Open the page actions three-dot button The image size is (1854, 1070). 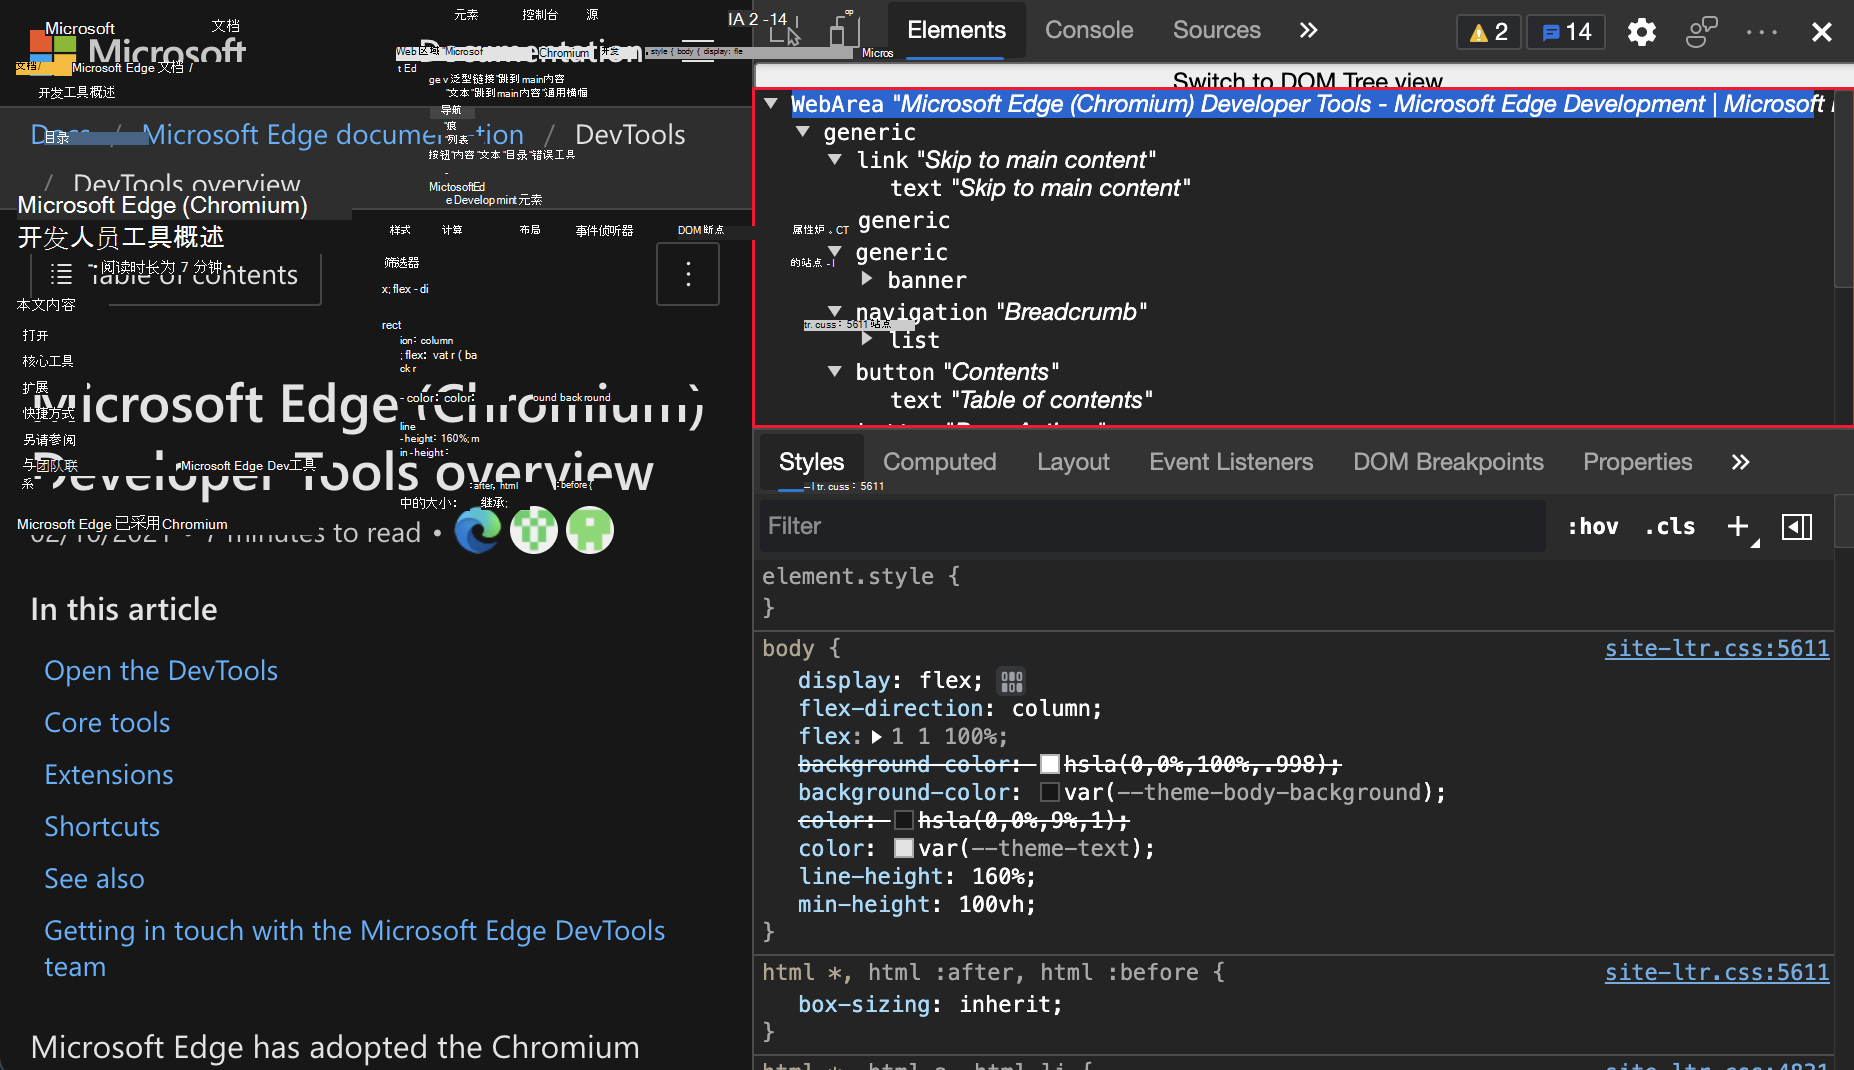688,274
